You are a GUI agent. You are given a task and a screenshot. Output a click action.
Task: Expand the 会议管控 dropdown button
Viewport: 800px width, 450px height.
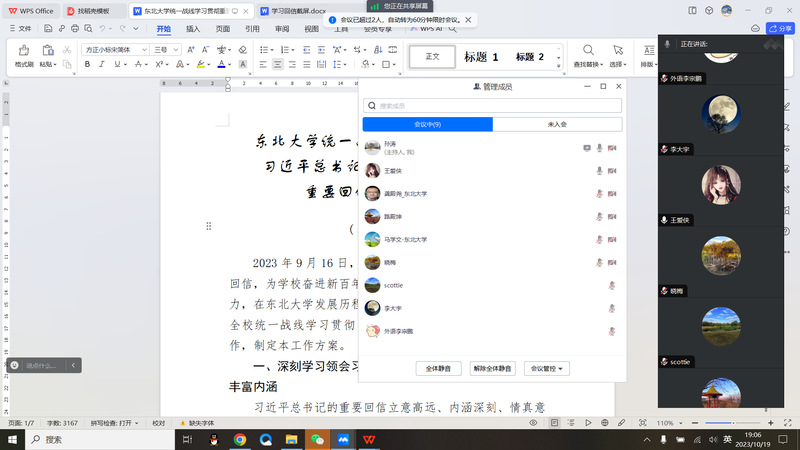pos(549,369)
